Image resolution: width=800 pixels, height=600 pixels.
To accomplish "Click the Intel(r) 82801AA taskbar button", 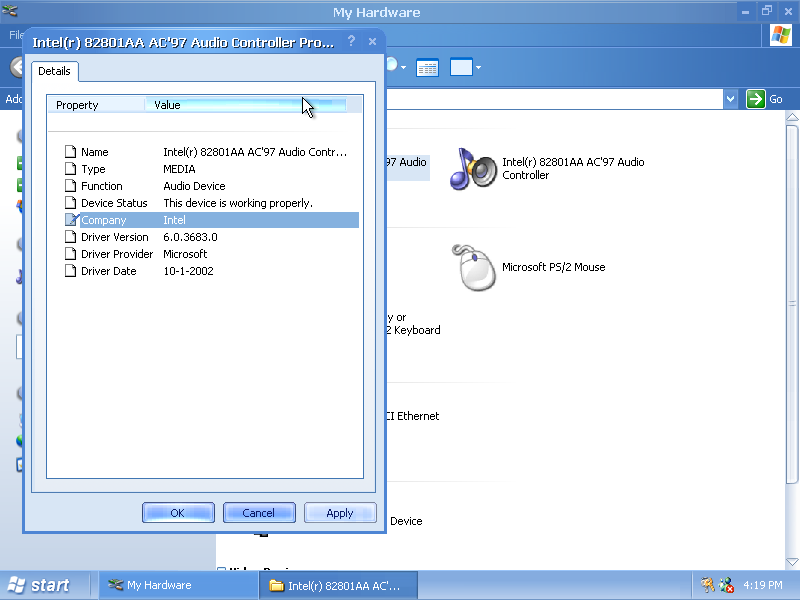I will 339,585.
